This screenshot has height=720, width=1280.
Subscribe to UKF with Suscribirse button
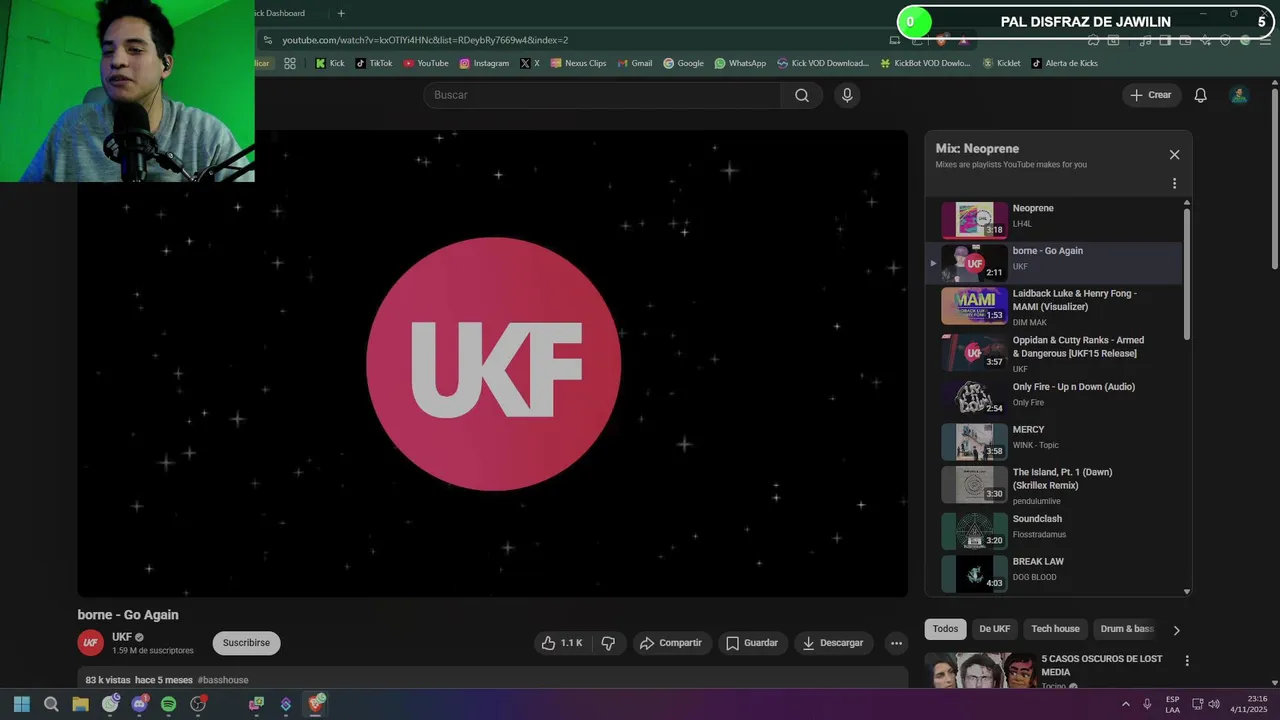[x=246, y=643]
